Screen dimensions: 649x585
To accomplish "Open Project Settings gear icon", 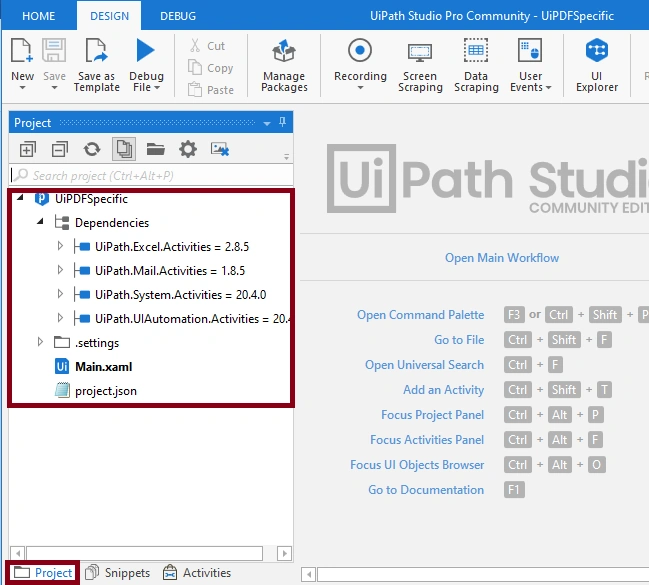I will click(188, 149).
